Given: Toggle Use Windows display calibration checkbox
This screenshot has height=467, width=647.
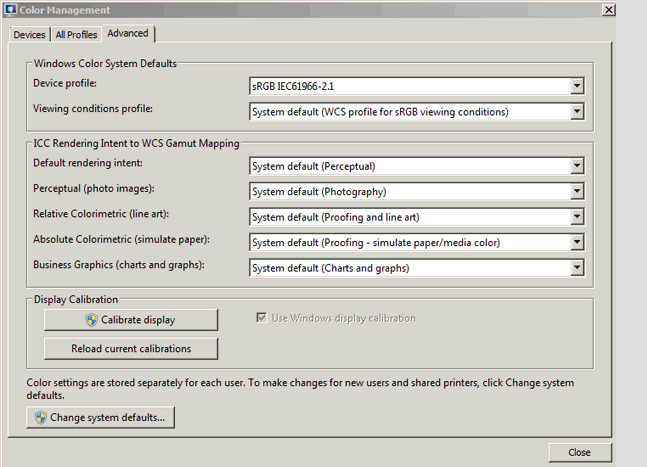Looking at the screenshot, I should point(262,318).
